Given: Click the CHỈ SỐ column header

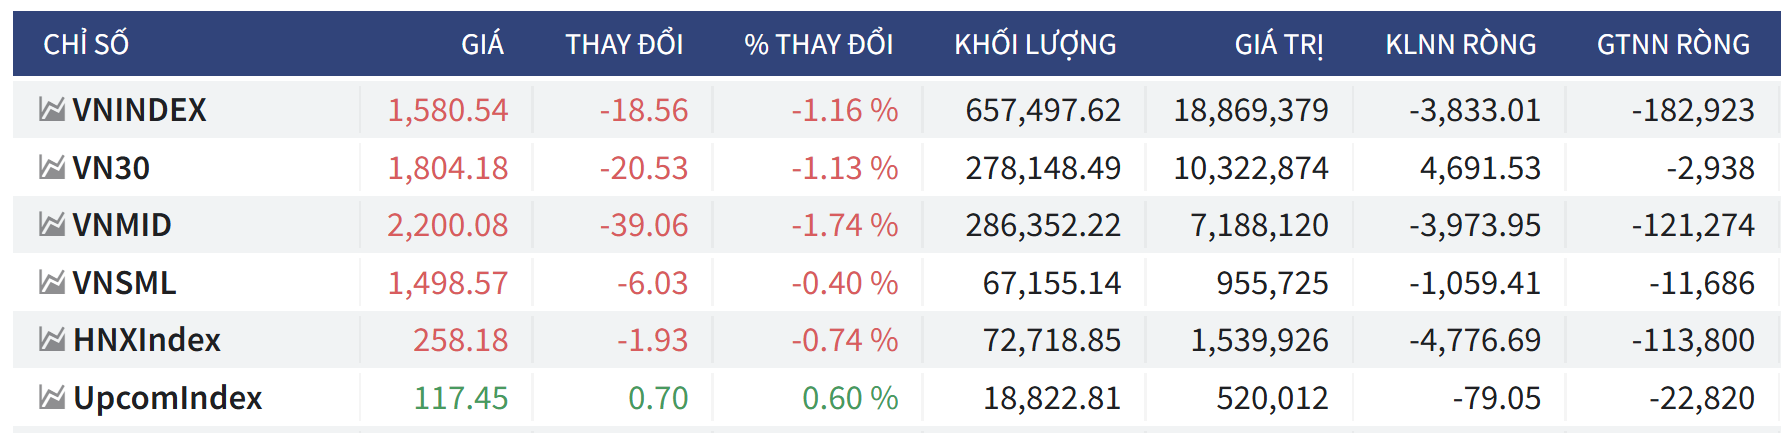Looking at the screenshot, I should pos(86,45).
